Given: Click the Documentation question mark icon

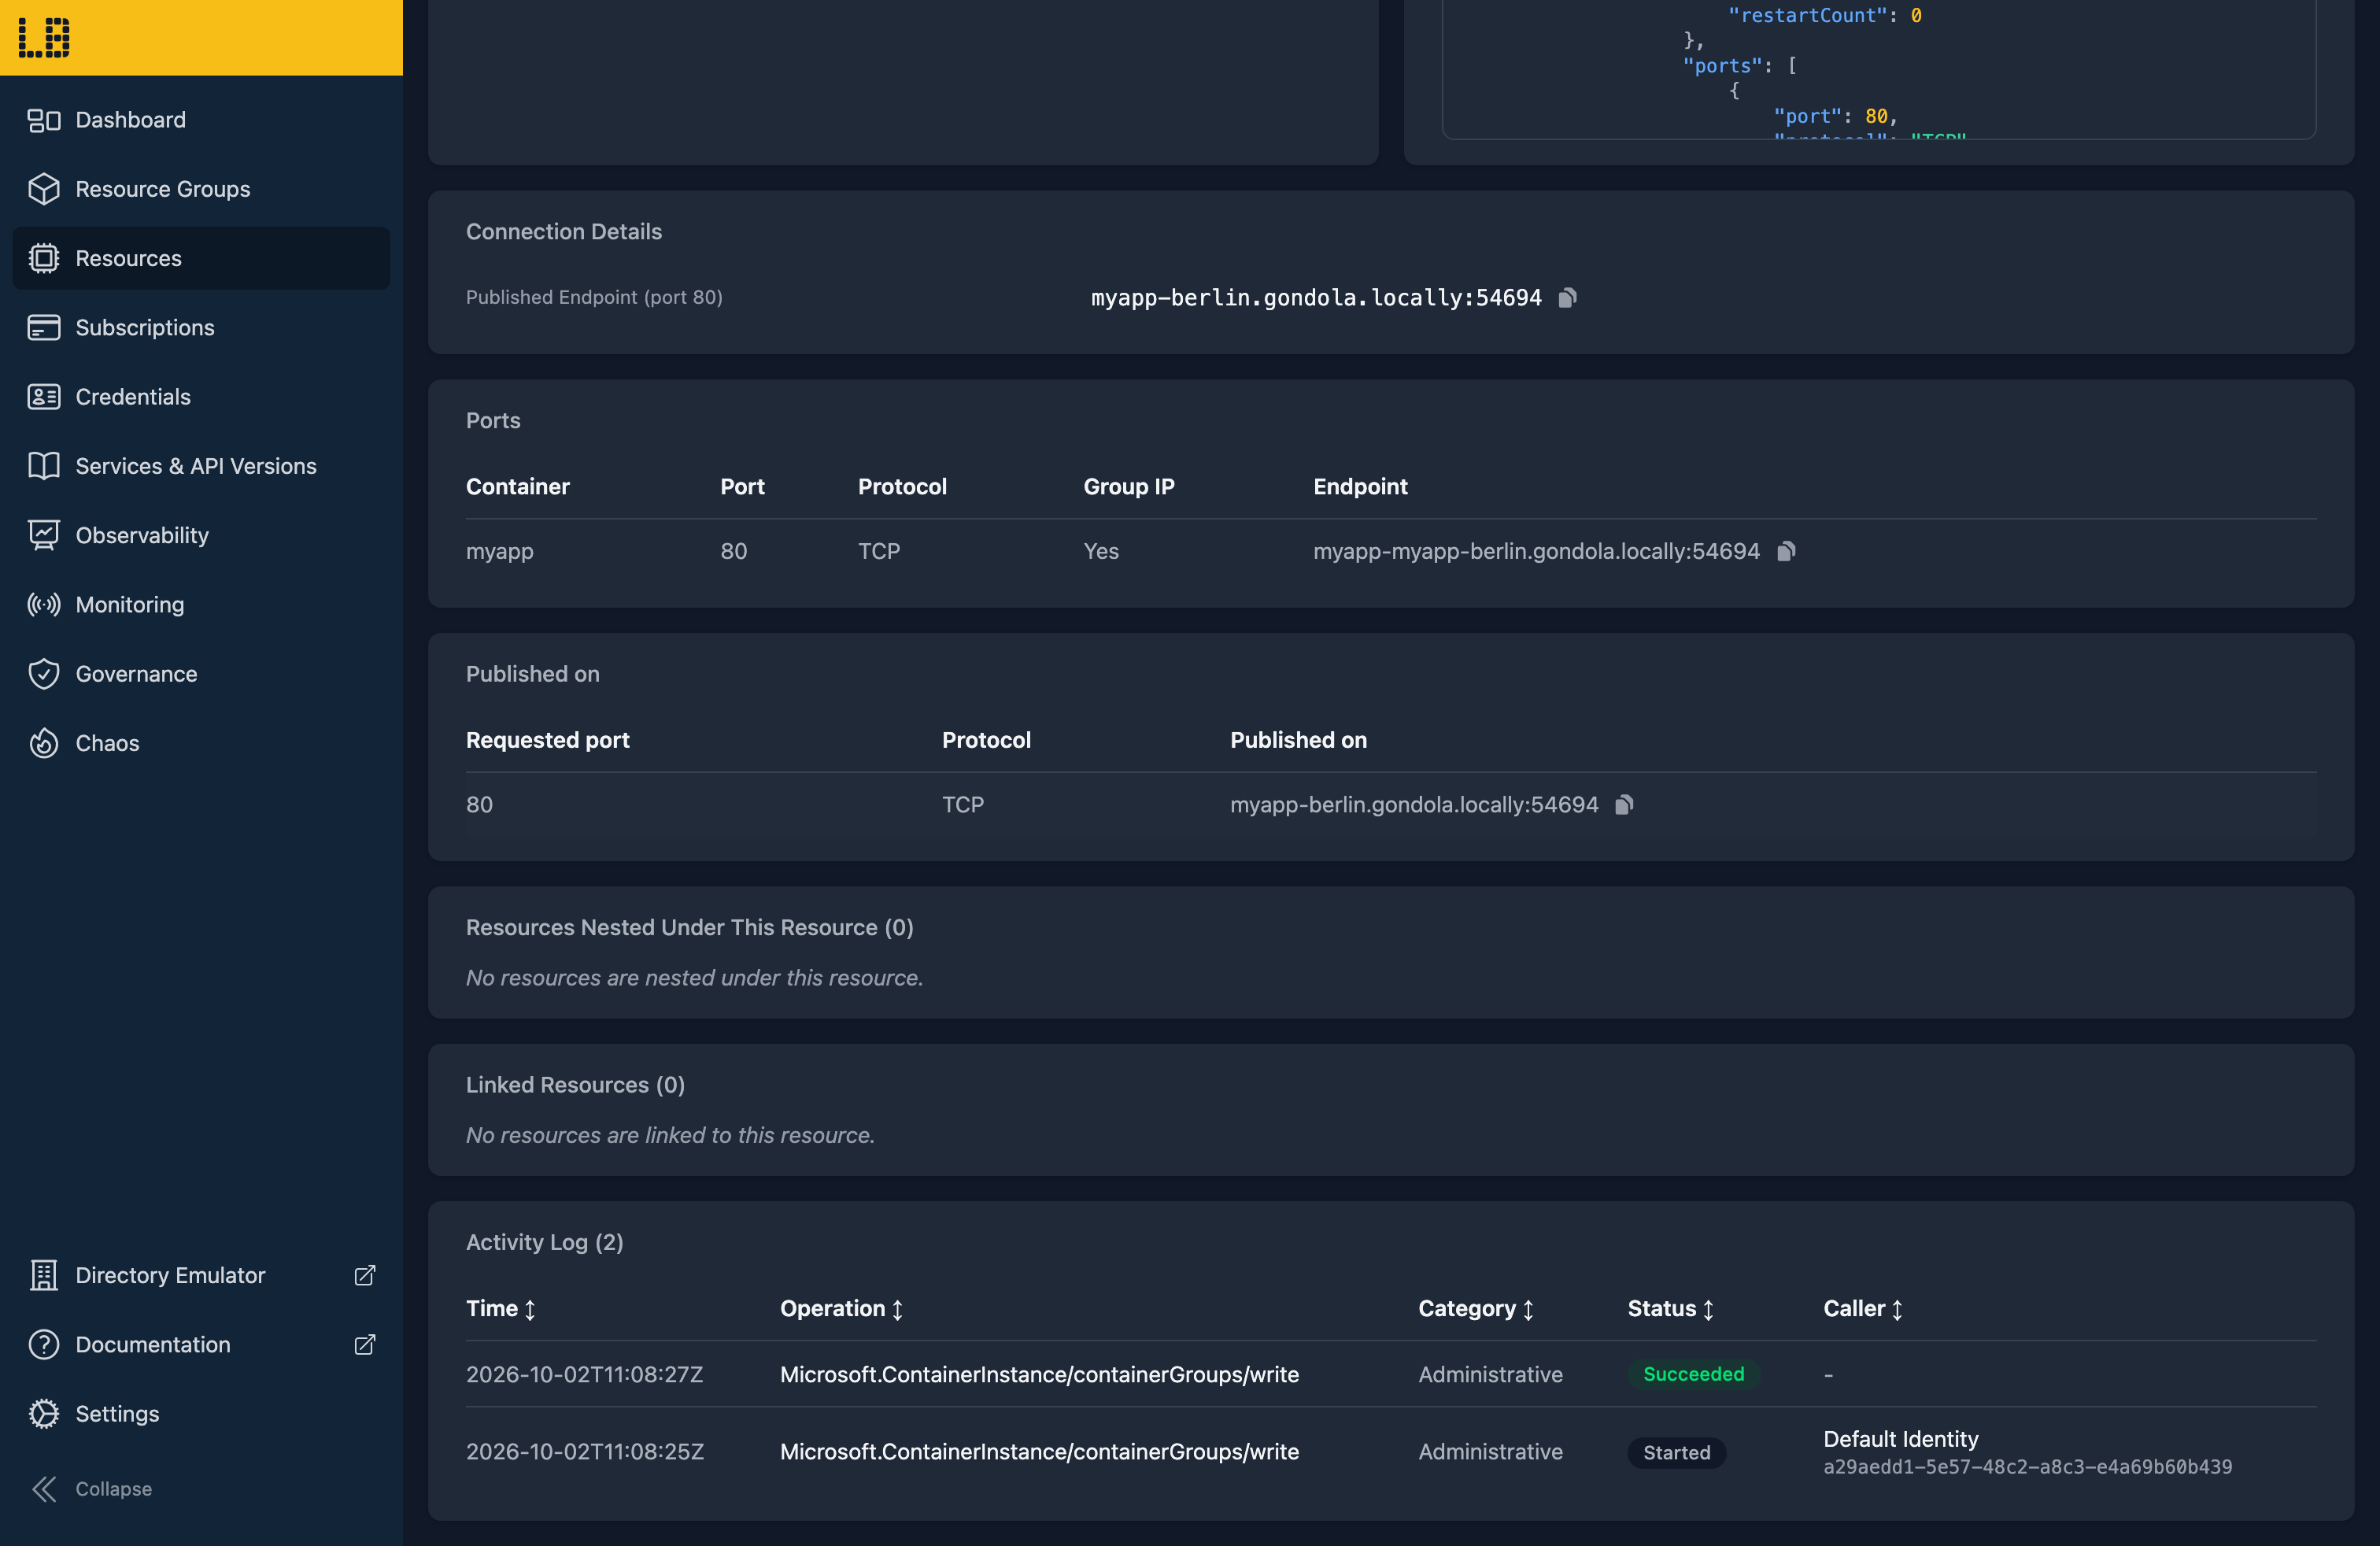Looking at the screenshot, I should point(44,1344).
